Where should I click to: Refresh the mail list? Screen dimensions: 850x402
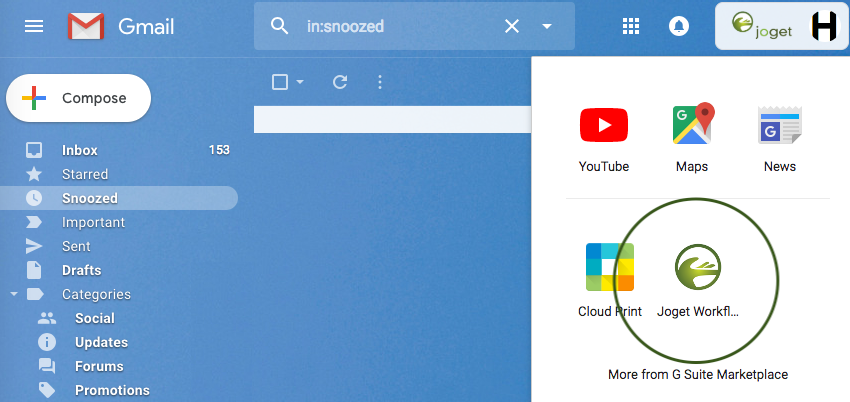340,82
